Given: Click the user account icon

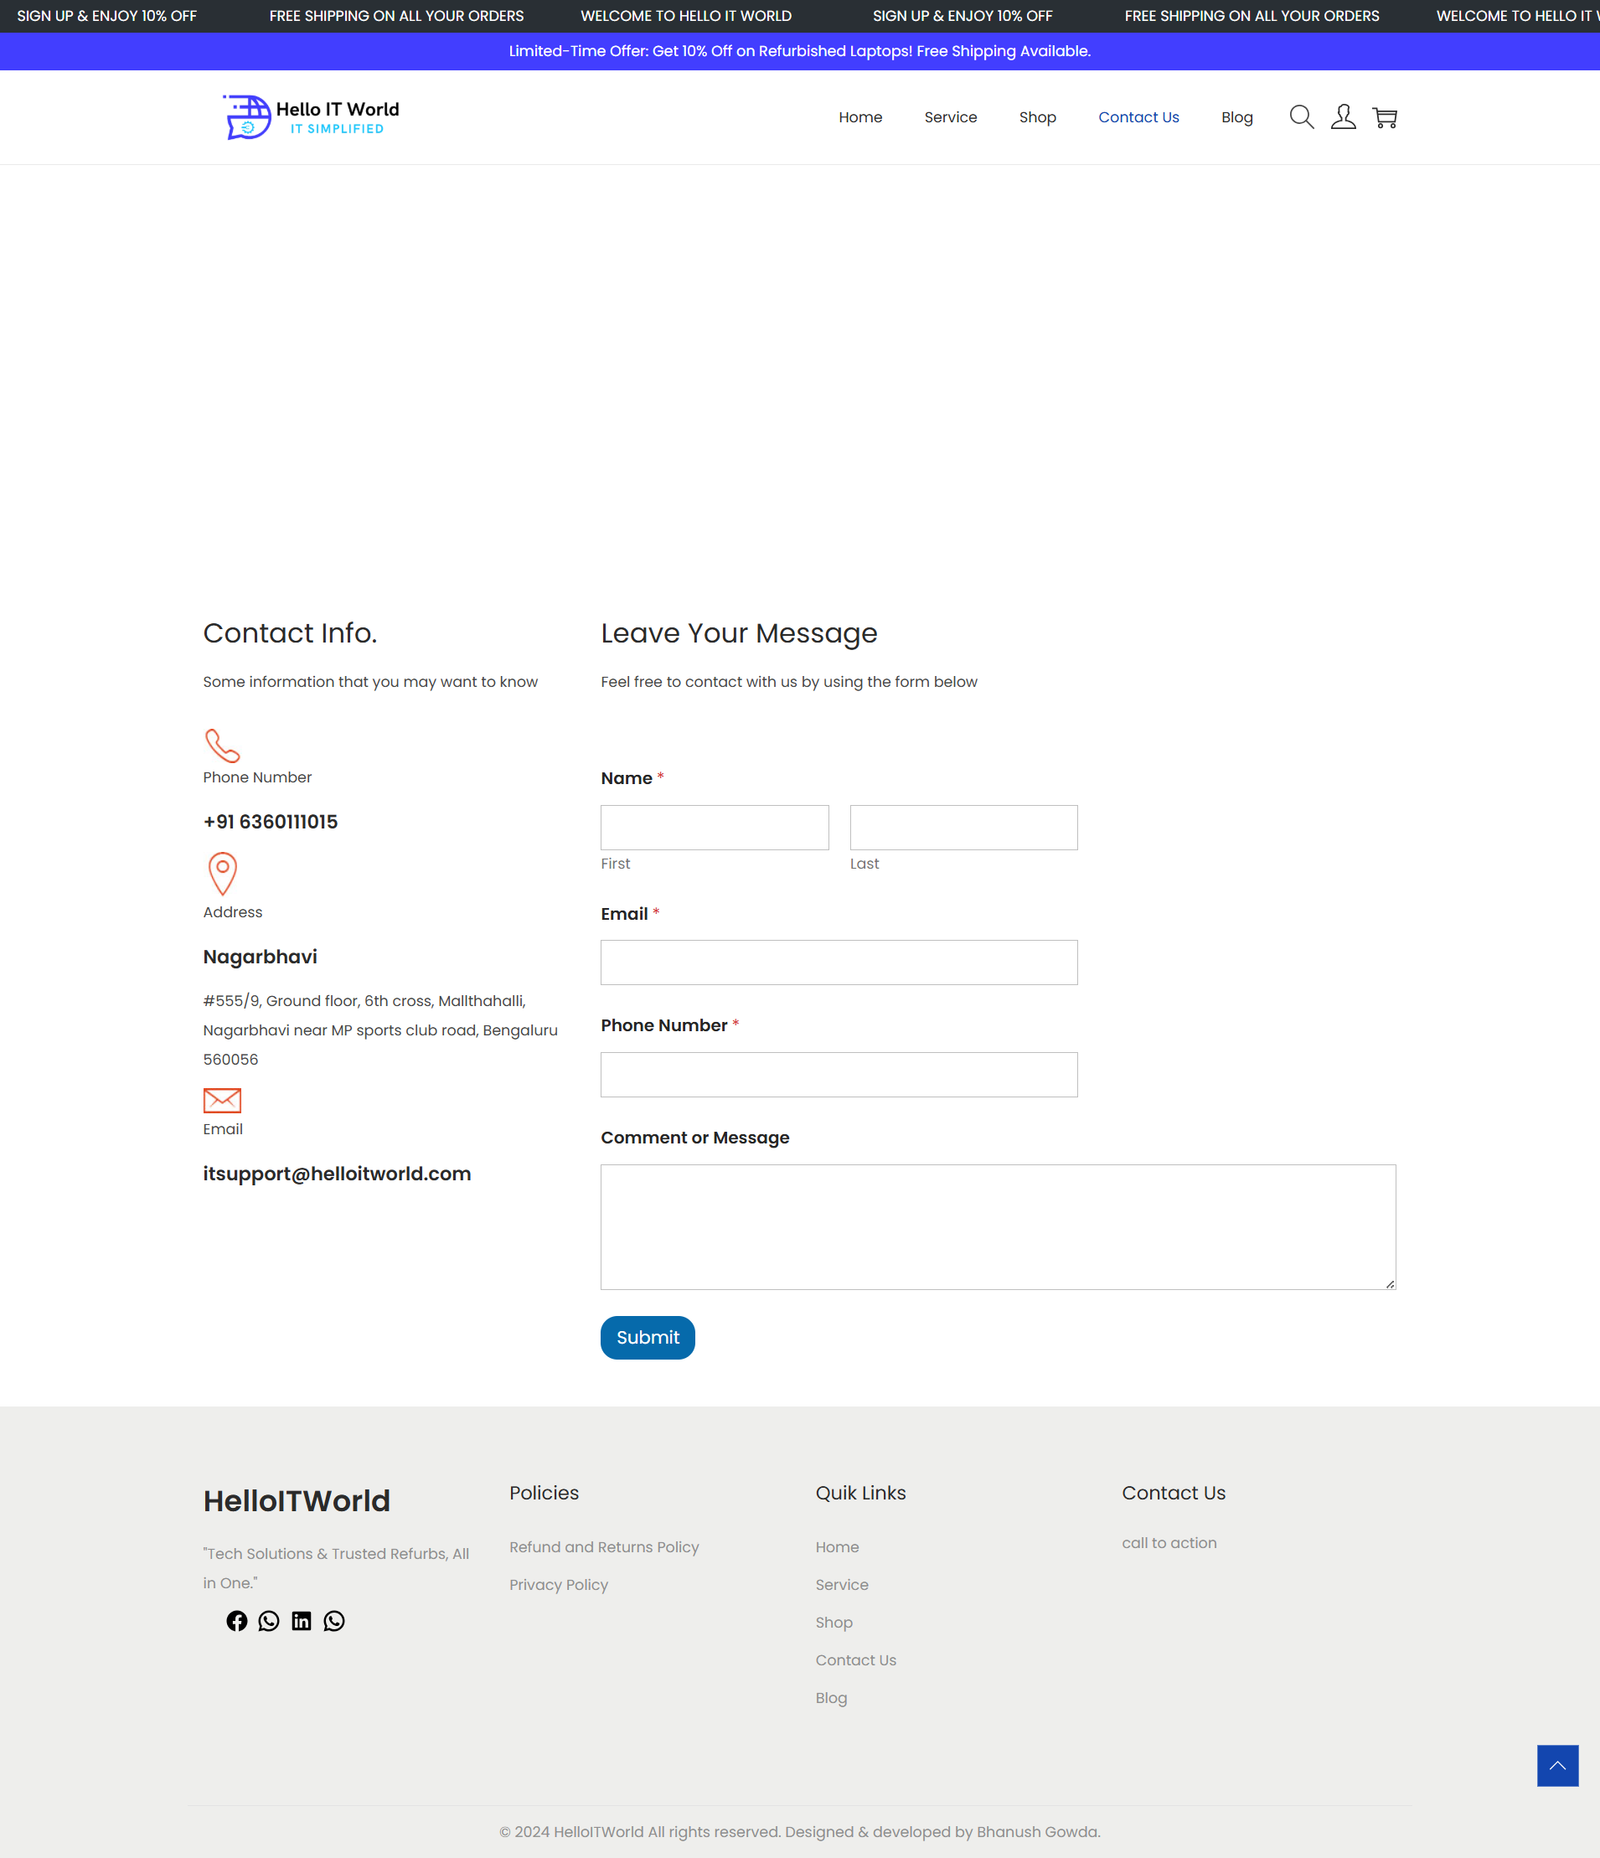Looking at the screenshot, I should 1343,117.
